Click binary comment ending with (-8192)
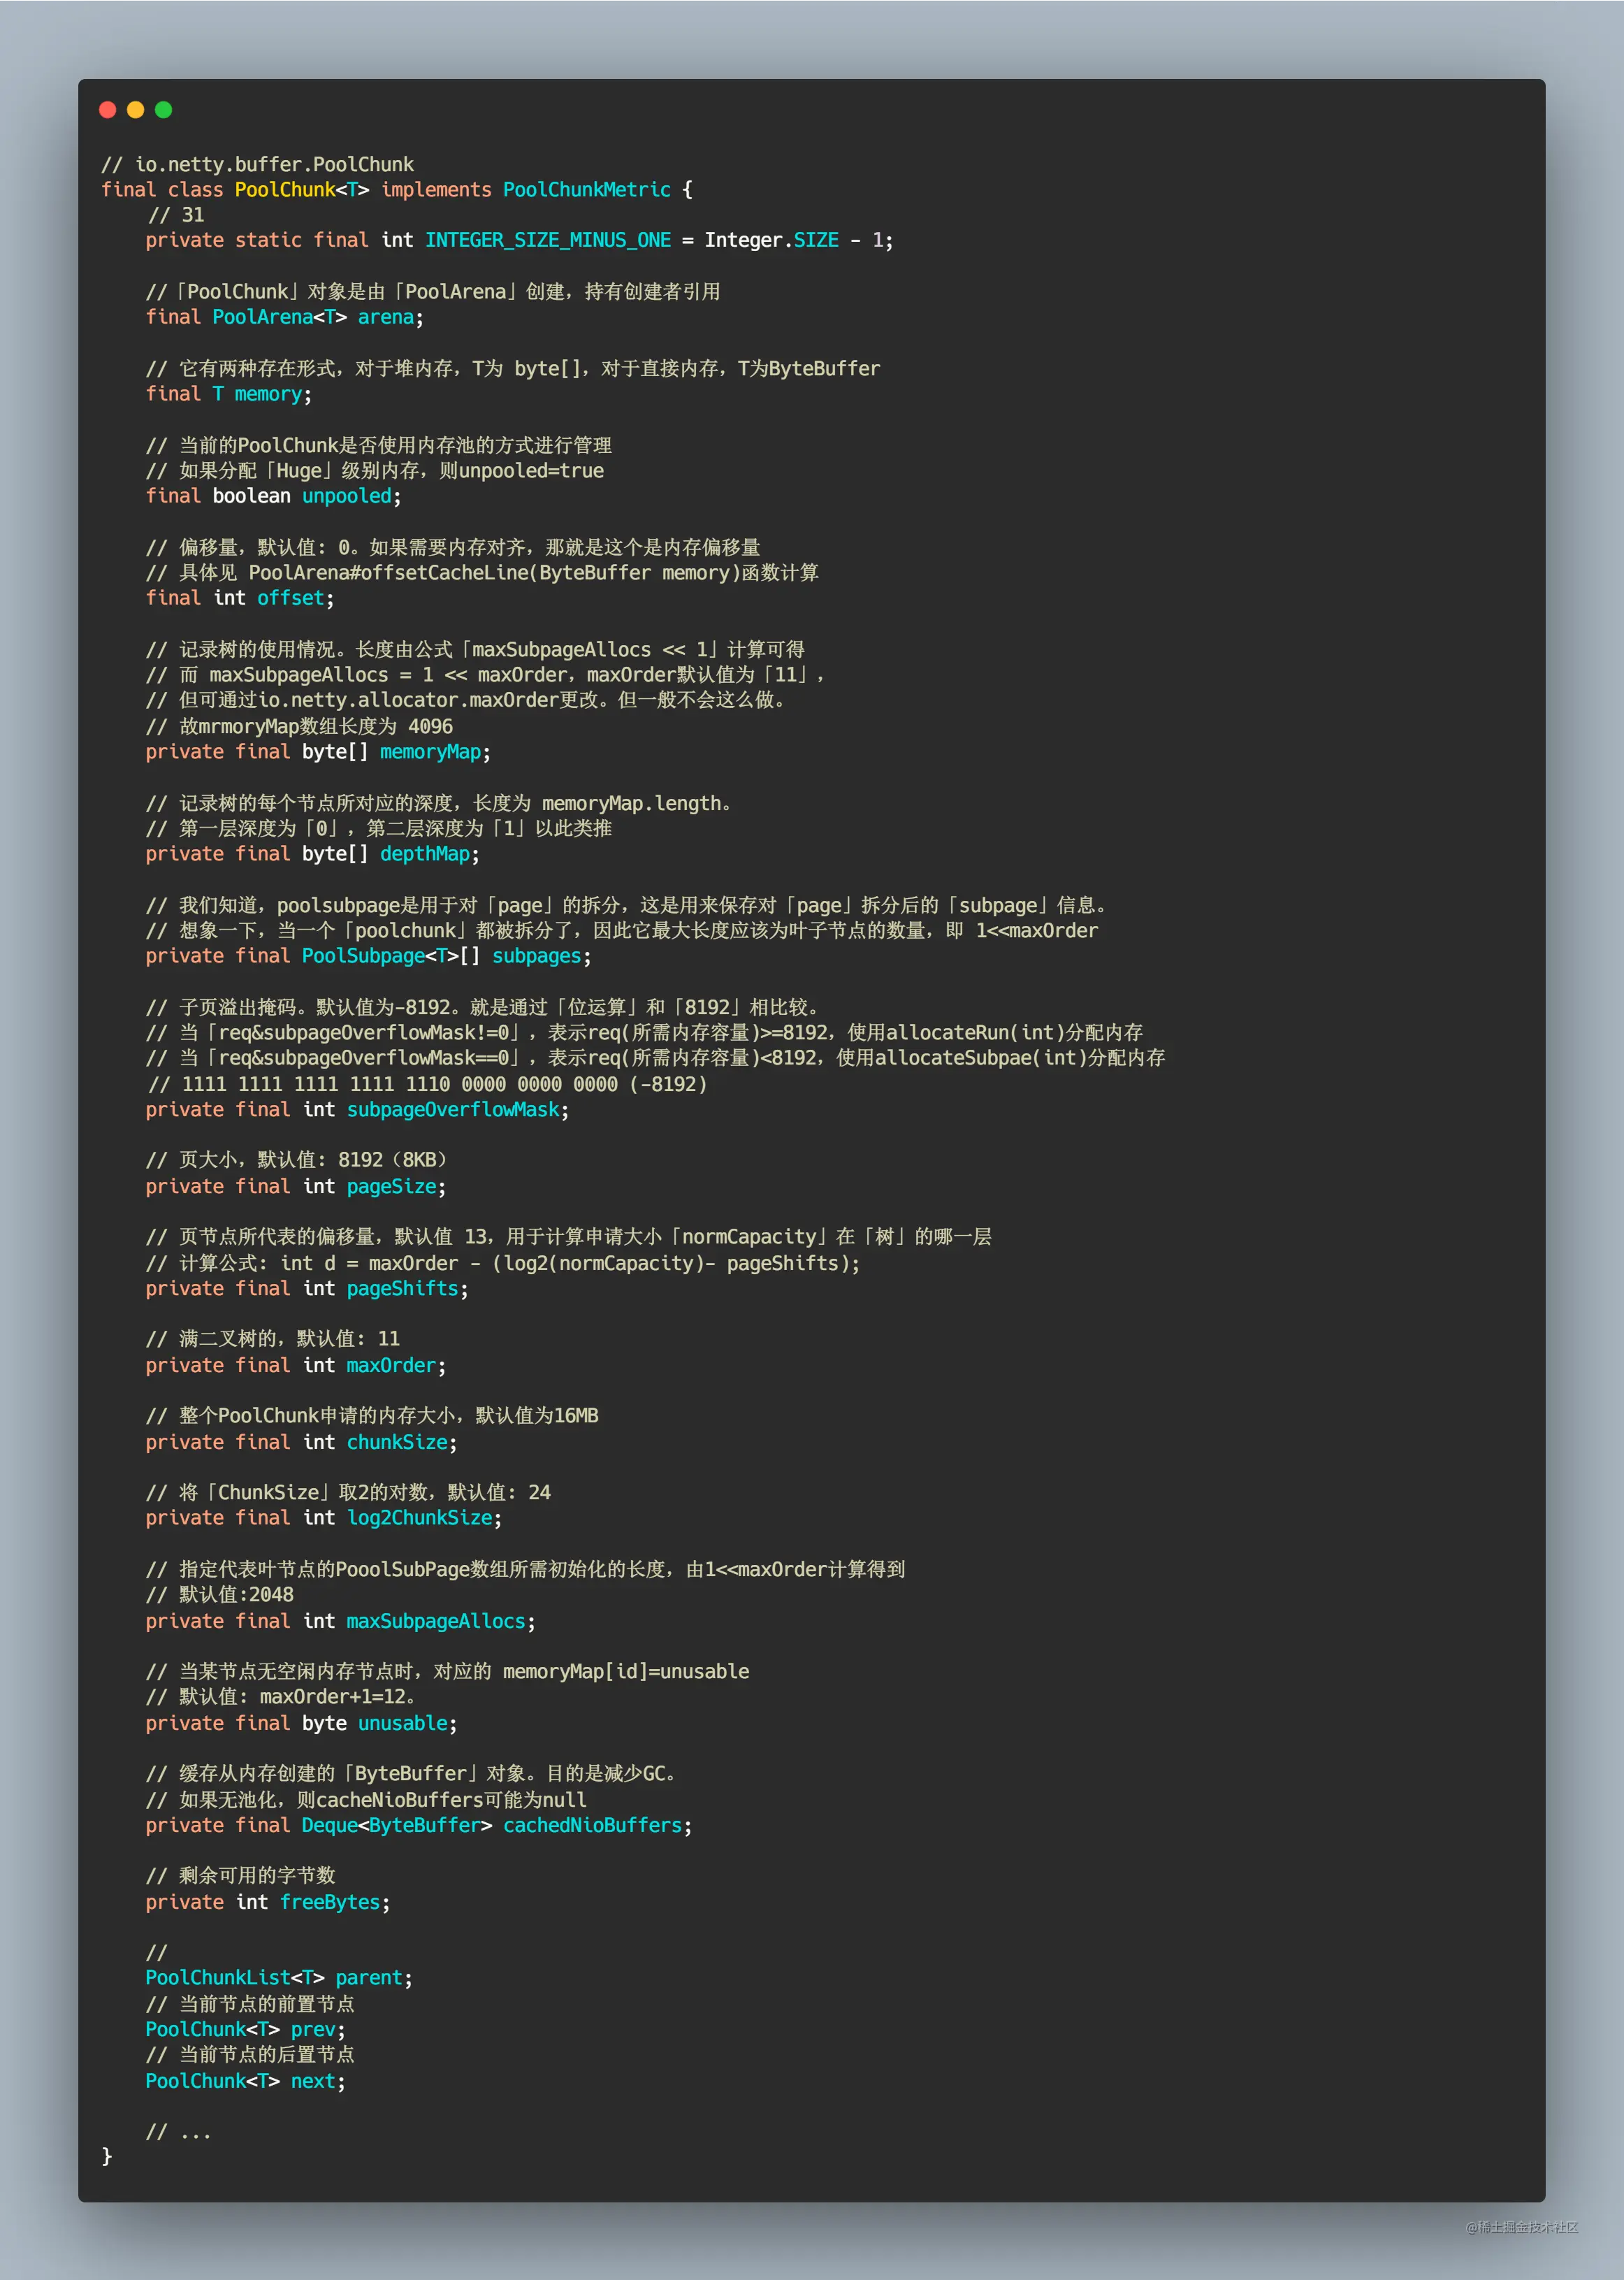The height and width of the screenshot is (2280, 1624). click(427, 1084)
